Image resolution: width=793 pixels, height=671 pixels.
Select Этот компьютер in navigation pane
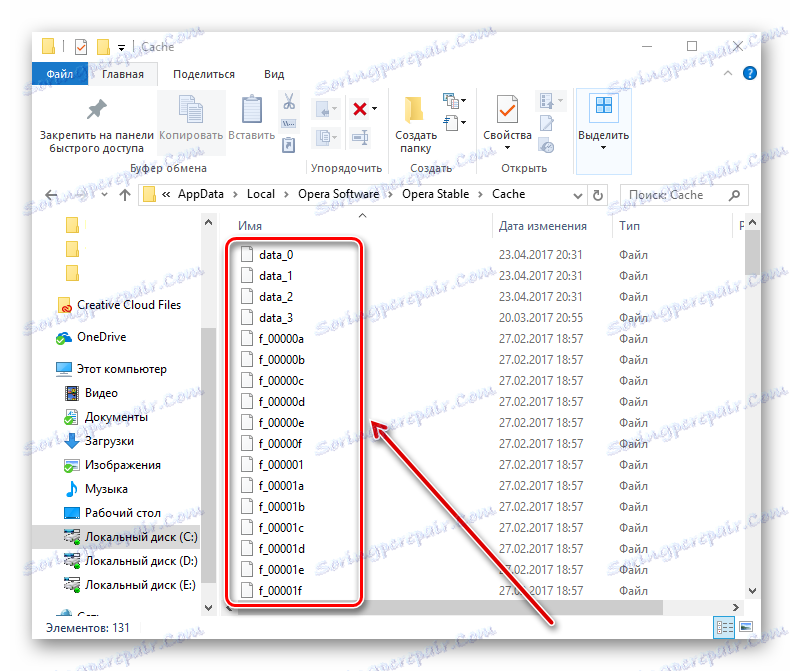pyautogui.click(x=121, y=369)
